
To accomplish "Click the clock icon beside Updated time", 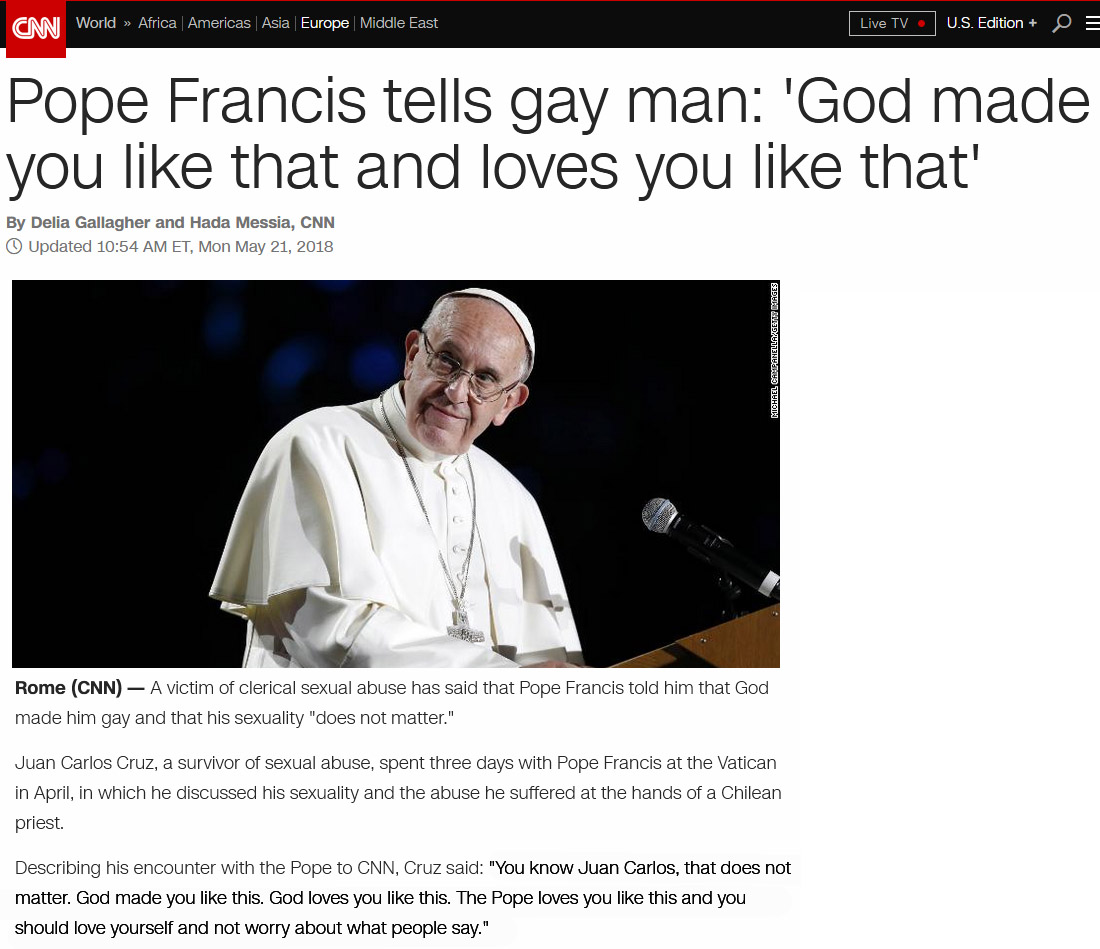I will tap(14, 246).
